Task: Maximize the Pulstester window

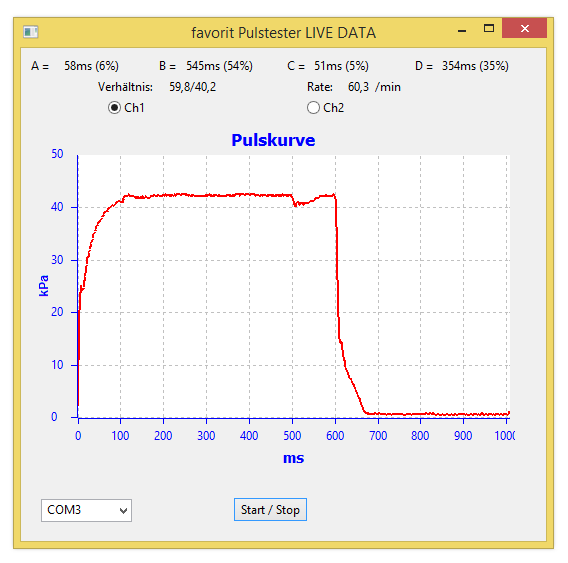Action: pyautogui.click(x=489, y=28)
